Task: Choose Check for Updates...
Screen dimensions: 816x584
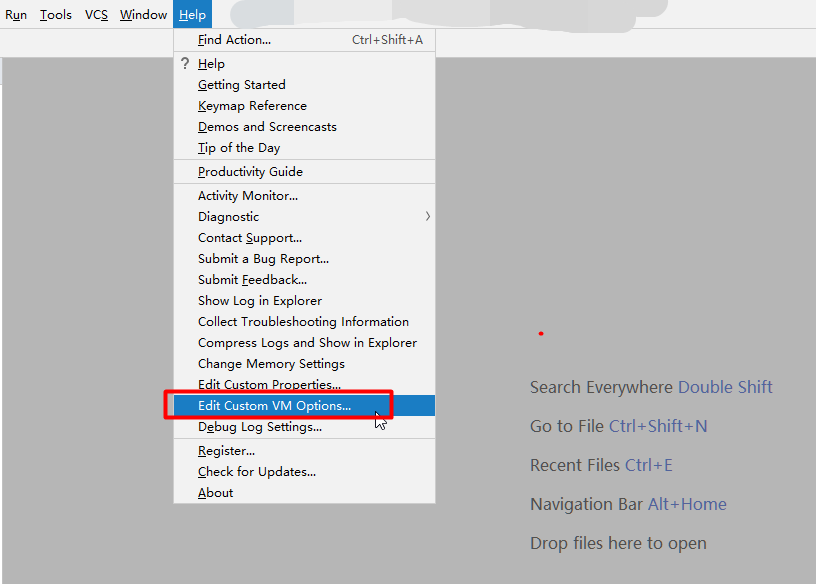Action: pyautogui.click(x=304, y=472)
